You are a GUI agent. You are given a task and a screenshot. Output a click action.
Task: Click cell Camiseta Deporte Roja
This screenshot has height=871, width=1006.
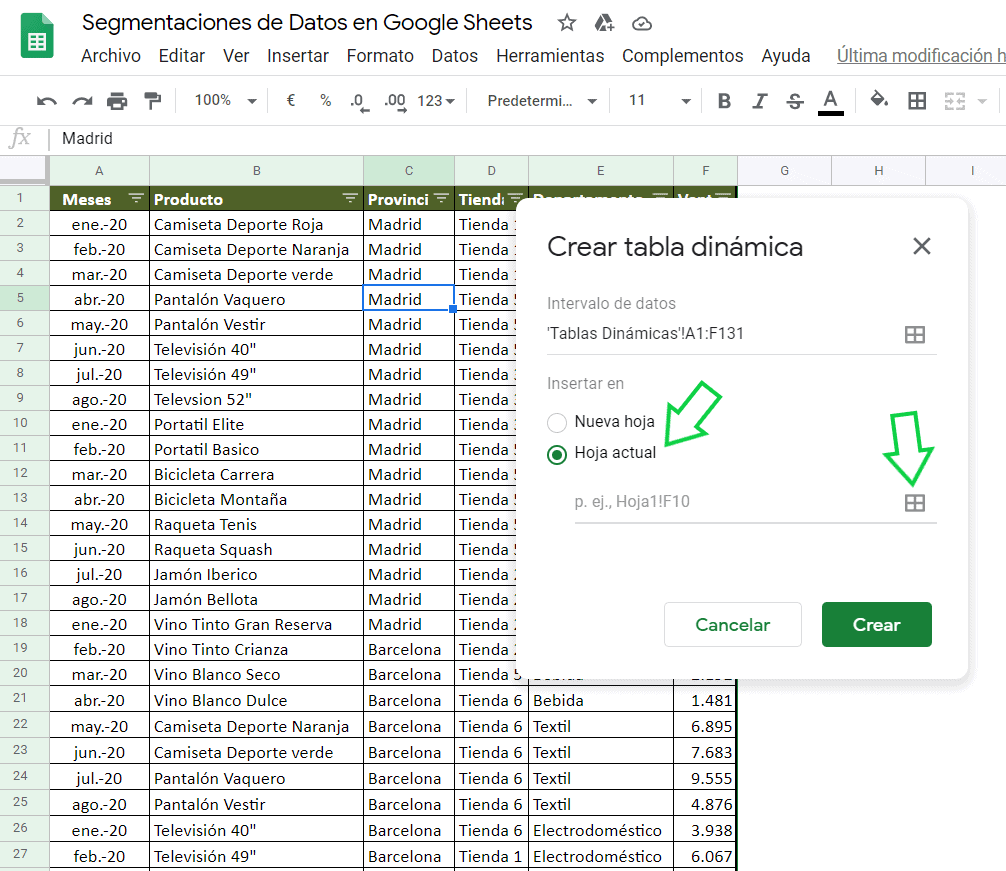(257, 224)
